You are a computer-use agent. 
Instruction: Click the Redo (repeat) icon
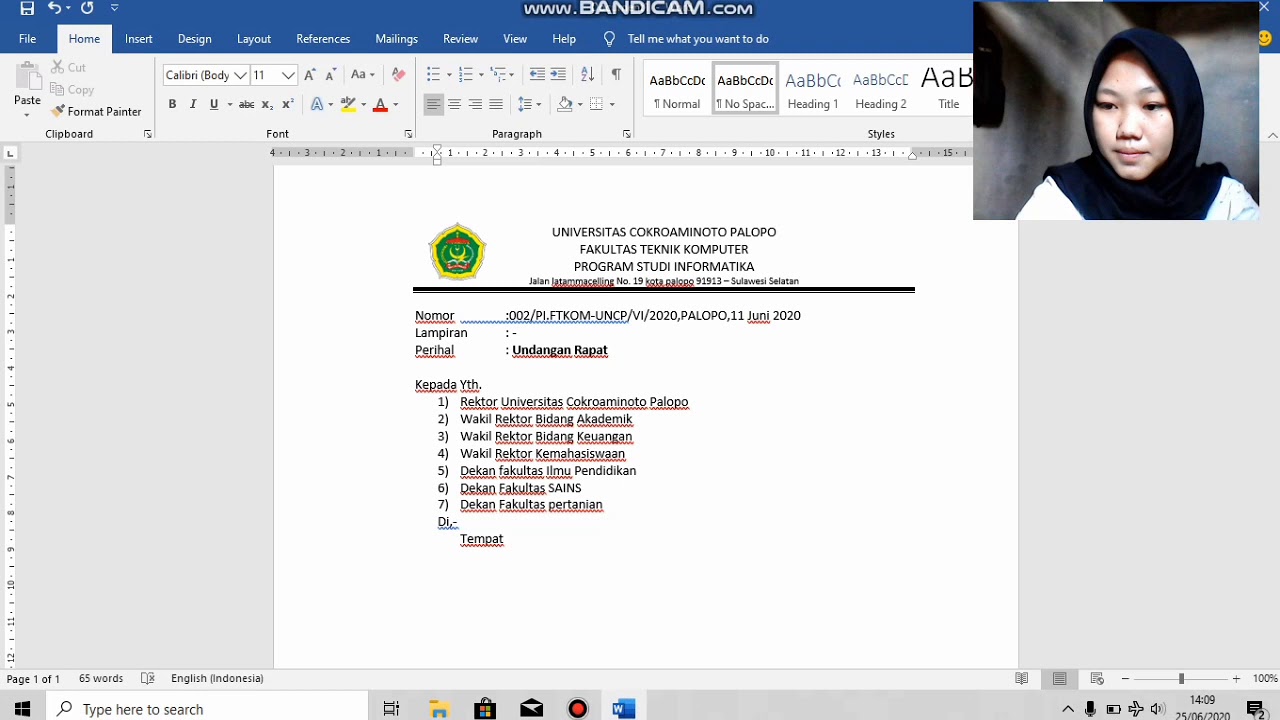(87, 8)
